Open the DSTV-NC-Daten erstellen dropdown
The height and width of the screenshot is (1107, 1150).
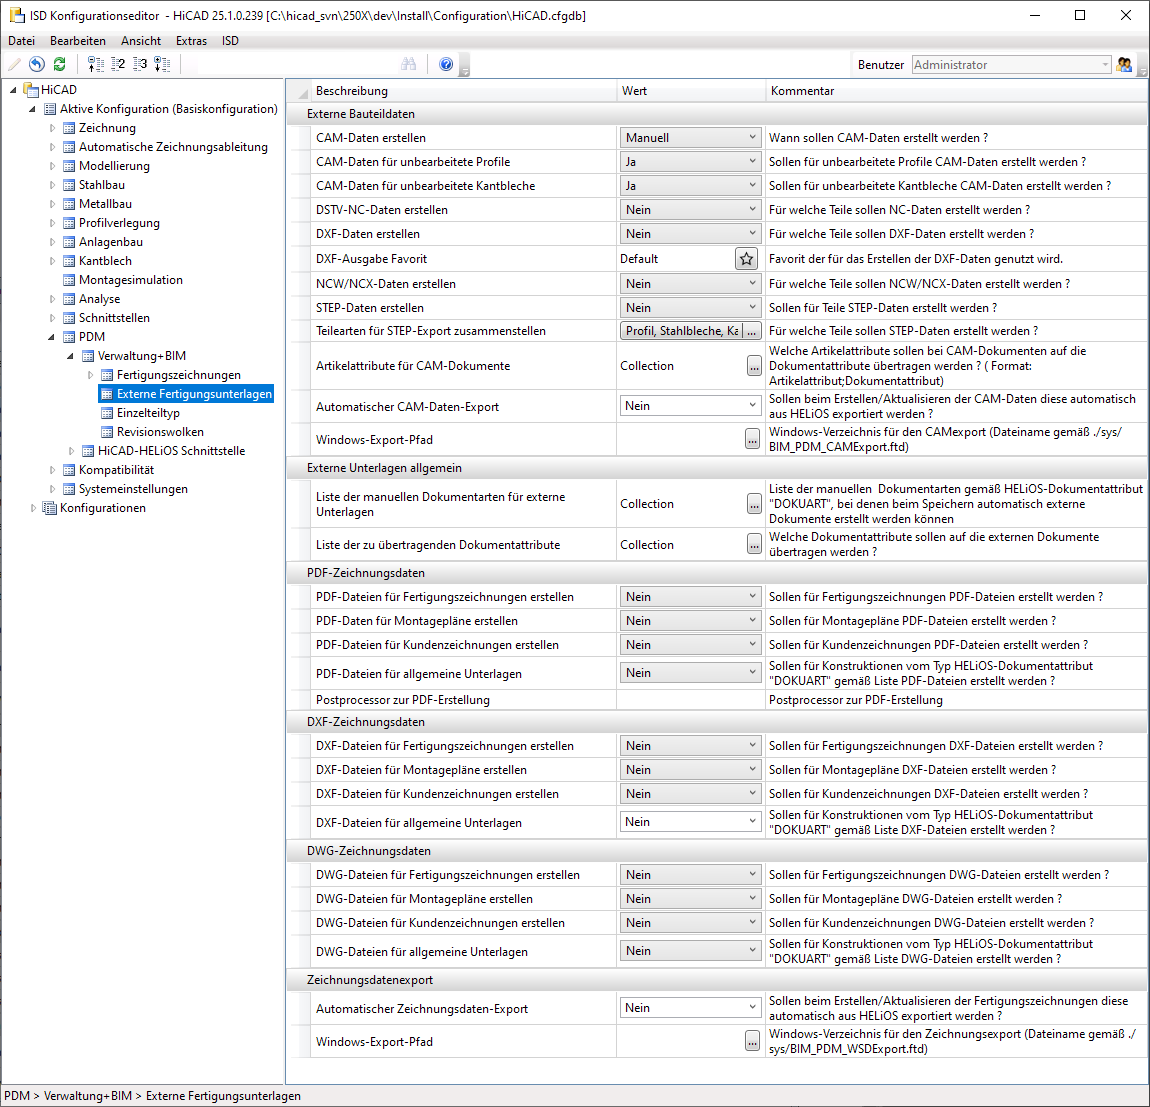click(x=690, y=210)
